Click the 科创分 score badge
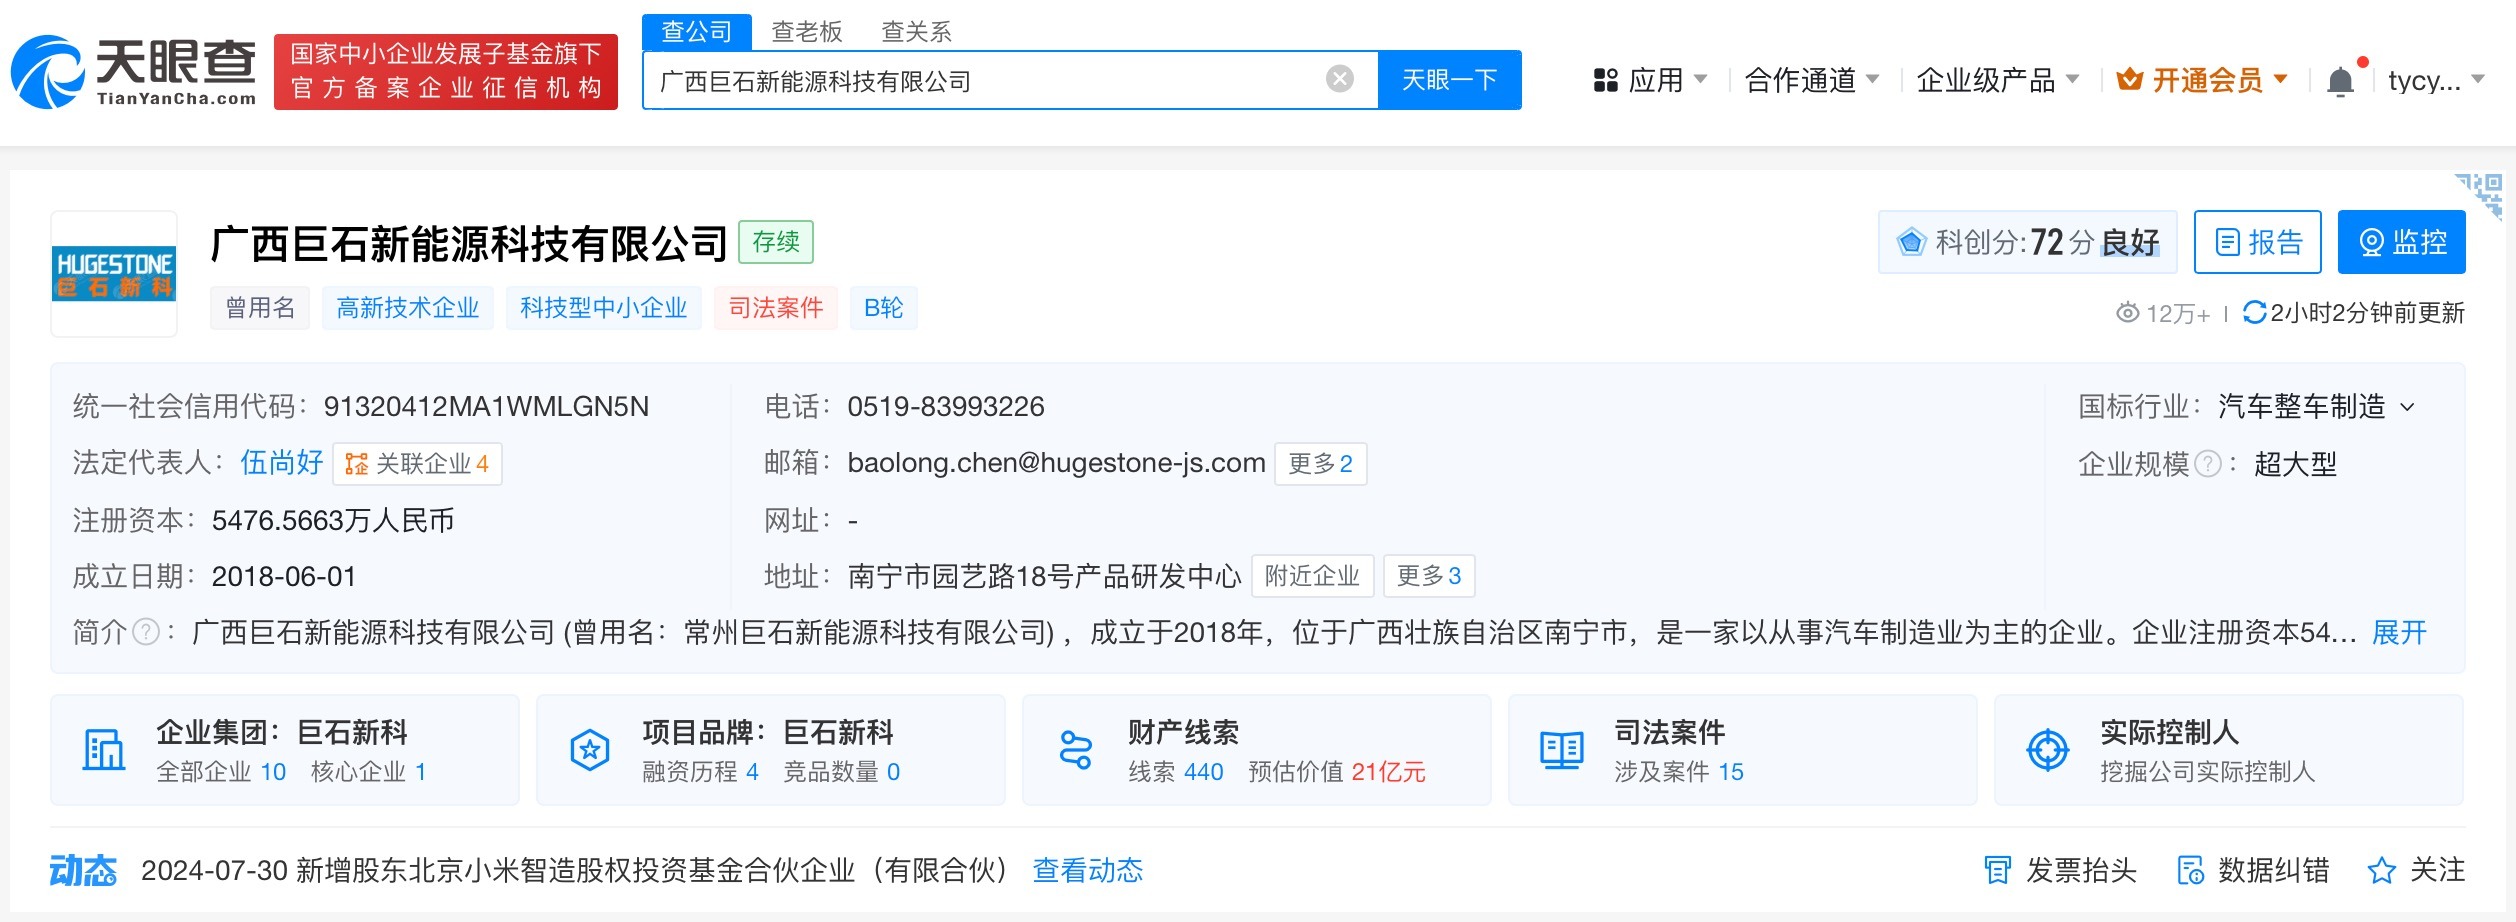This screenshot has height=922, width=2516. coord(2028,242)
